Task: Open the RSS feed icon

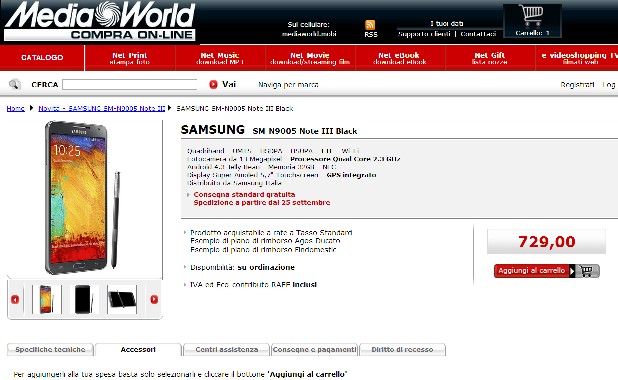Action: (370, 25)
